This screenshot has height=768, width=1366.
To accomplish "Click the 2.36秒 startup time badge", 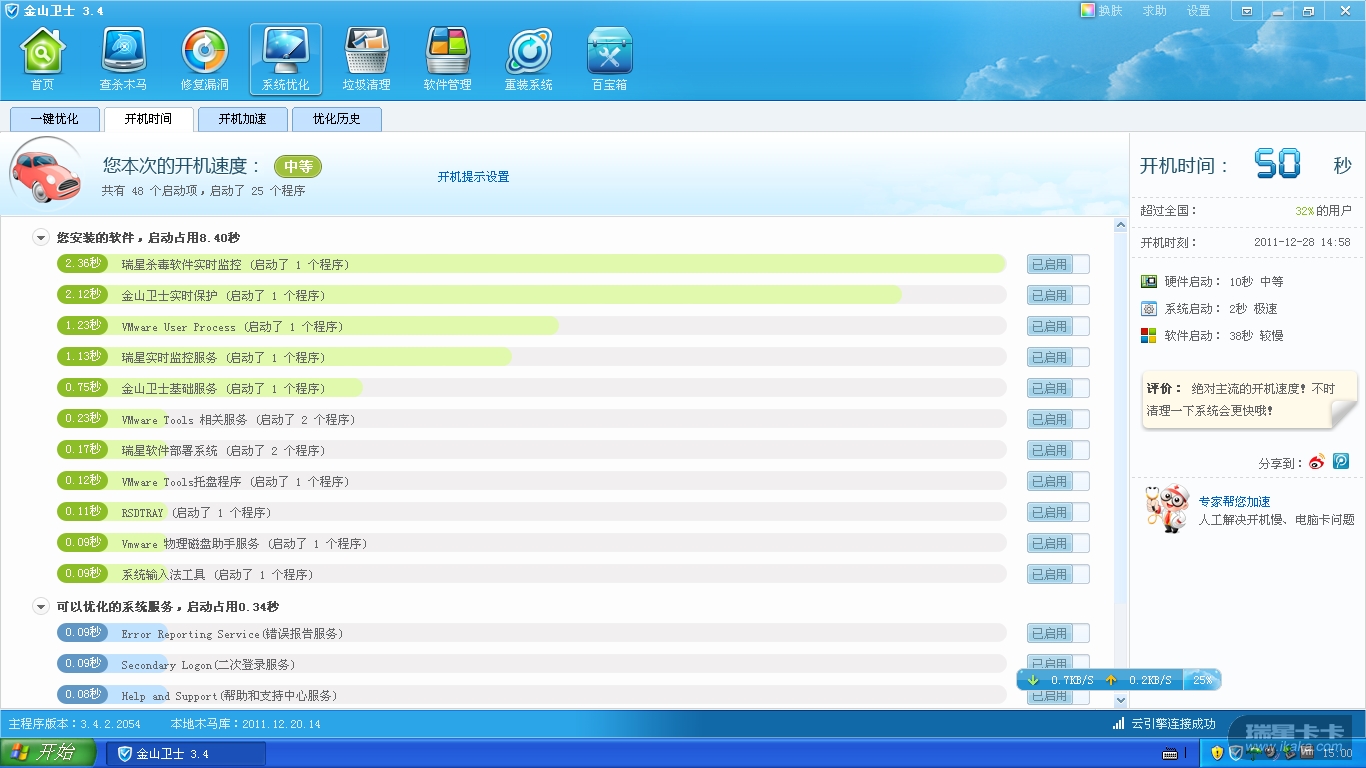I will click(82, 264).
